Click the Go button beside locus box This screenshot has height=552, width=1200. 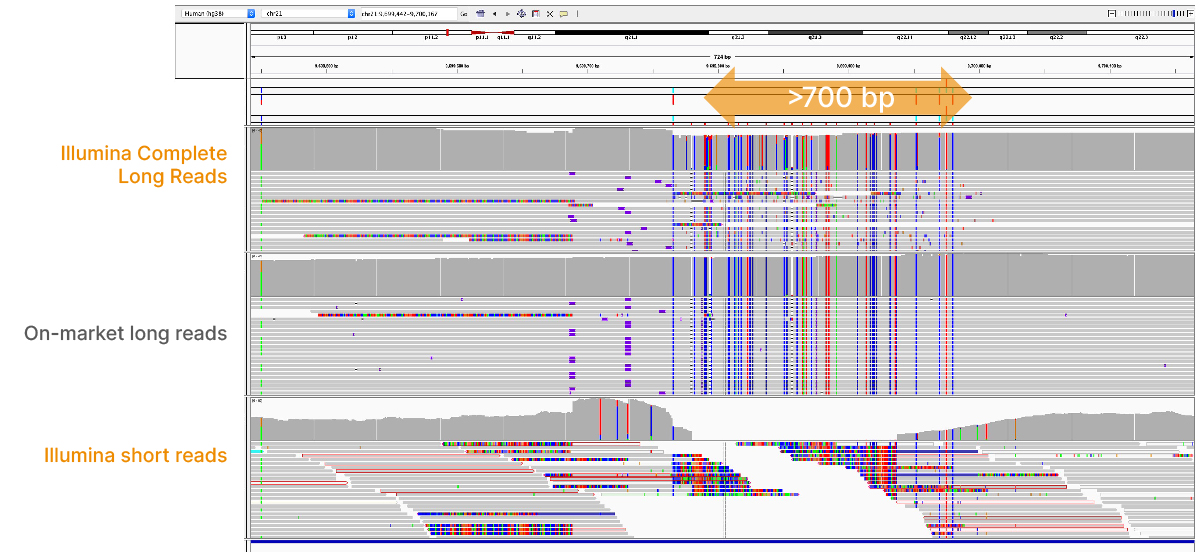[465, 14]
